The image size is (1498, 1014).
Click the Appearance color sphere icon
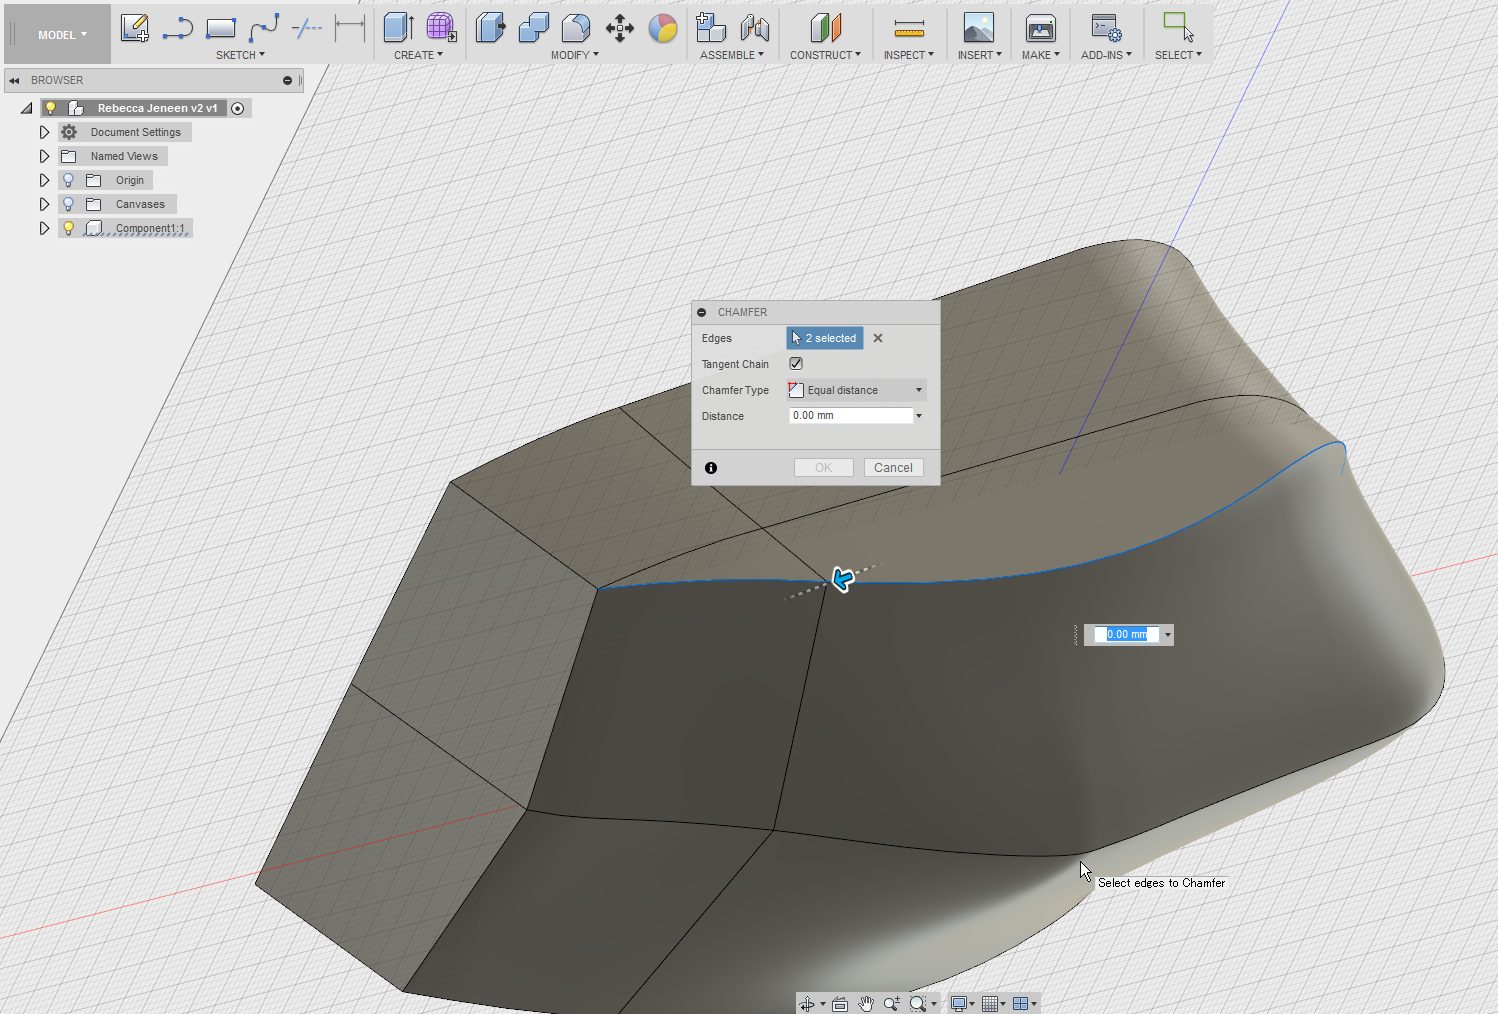tap(663, 29)
